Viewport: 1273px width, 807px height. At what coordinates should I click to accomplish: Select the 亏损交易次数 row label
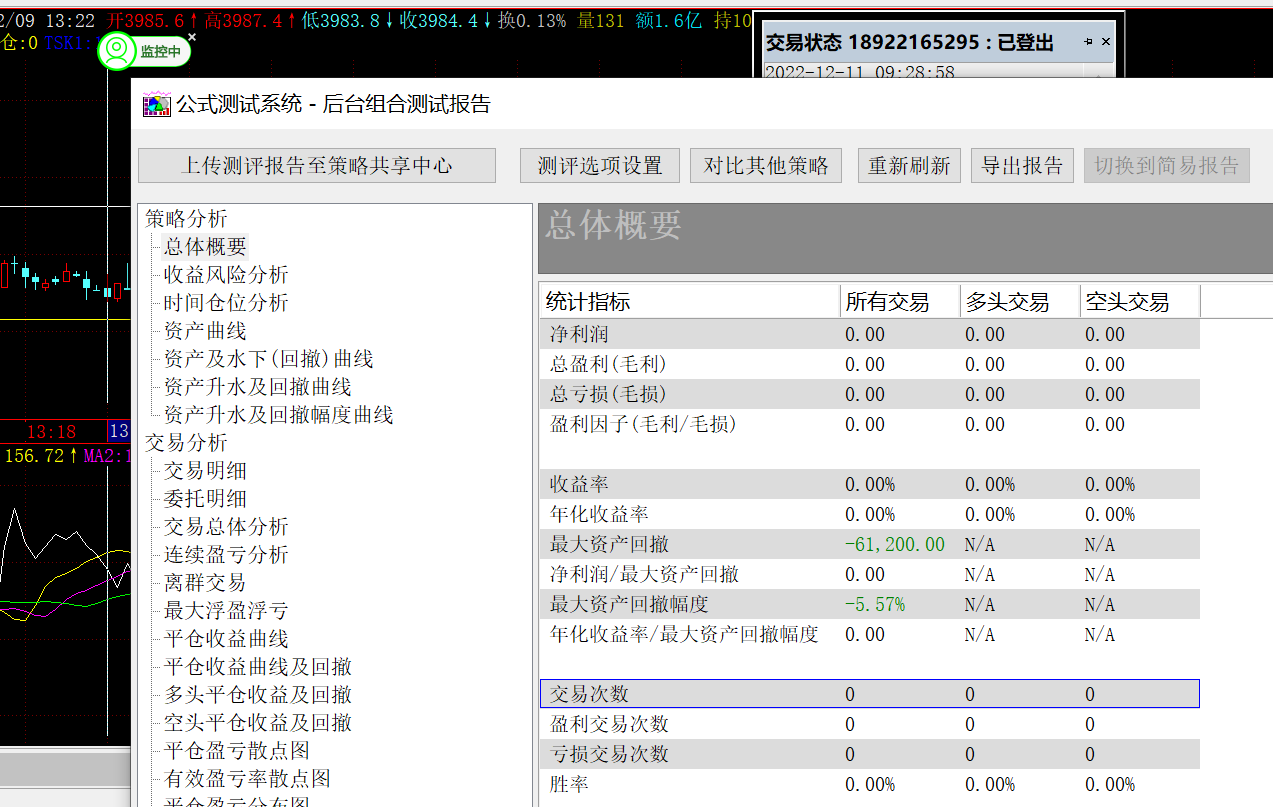(609, 754)
